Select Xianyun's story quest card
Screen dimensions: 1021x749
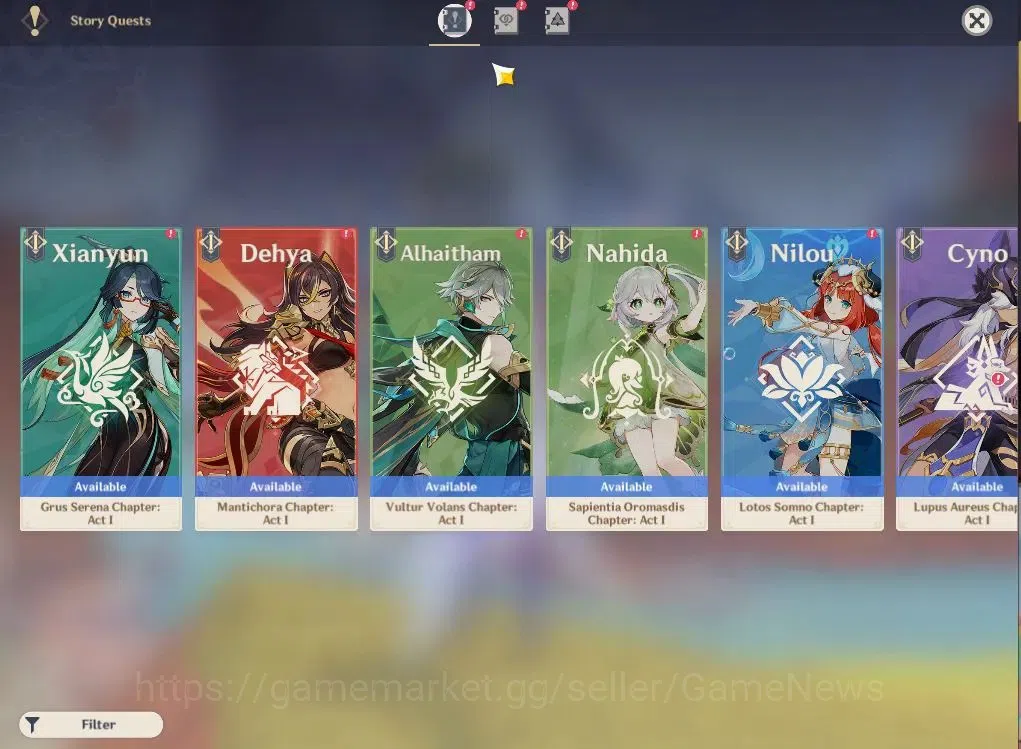coord(101,378)
